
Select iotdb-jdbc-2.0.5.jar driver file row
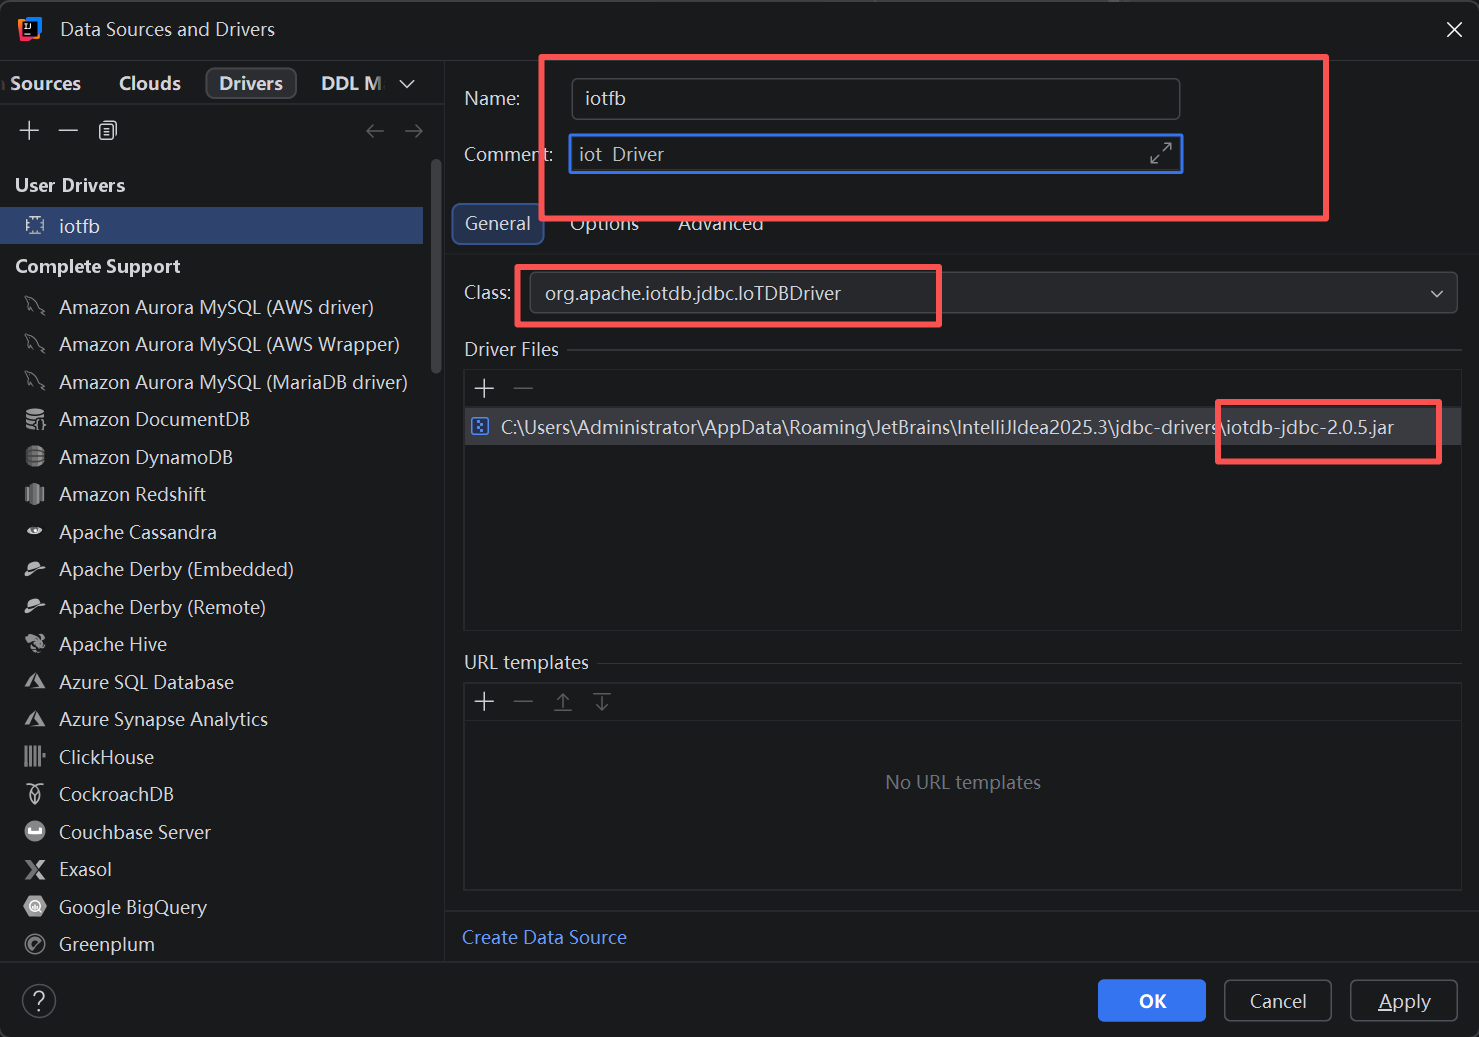click(x=962, y=427)
